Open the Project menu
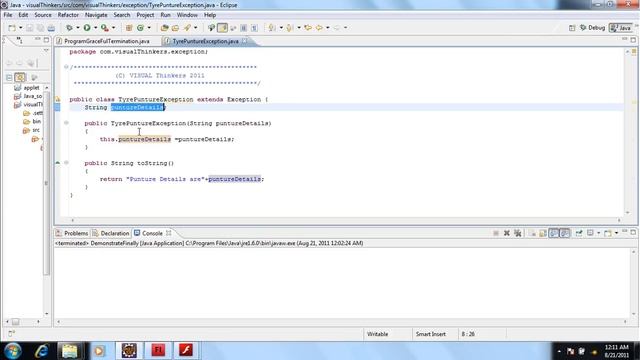The width and height of the screenshot is (640, 360). coord(145,15)
